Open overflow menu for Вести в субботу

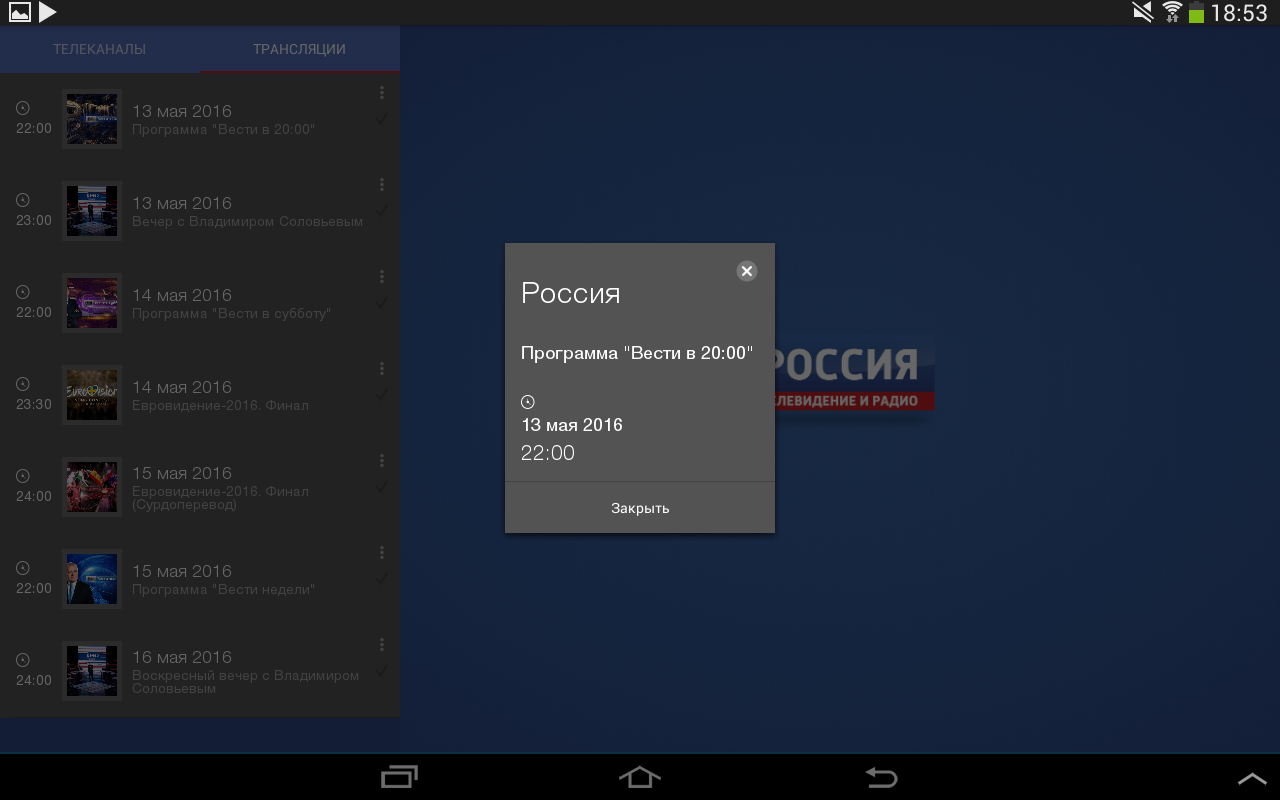point(382,276)
